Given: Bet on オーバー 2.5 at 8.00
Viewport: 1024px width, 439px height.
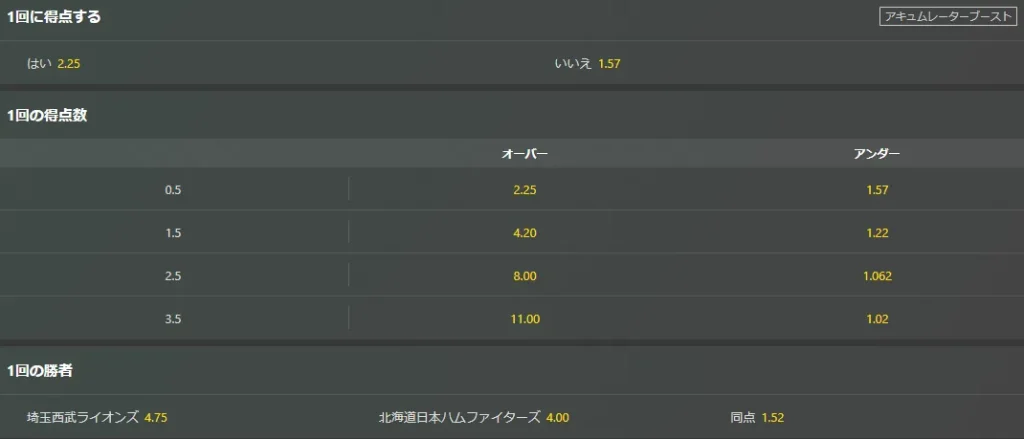Looking at the screenshot, I should 524,276.
